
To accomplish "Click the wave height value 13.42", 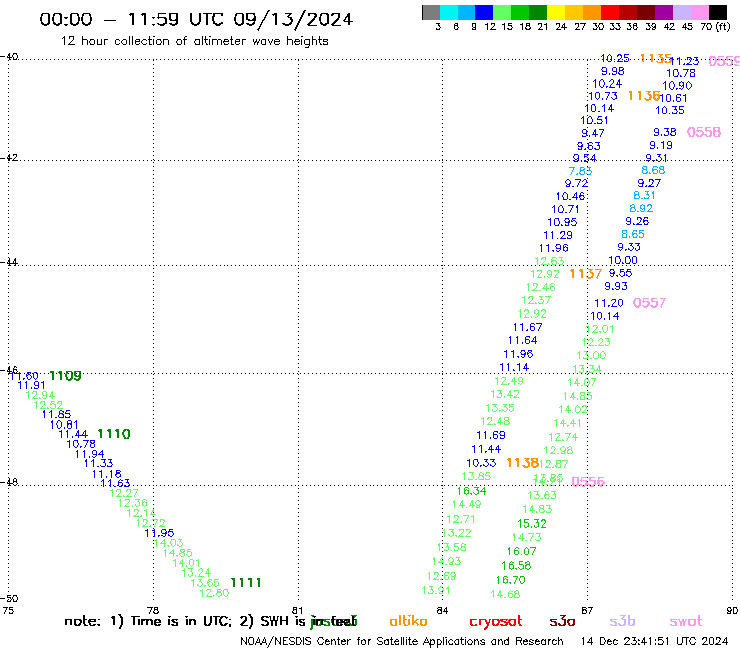I will (x=505, y=394).
